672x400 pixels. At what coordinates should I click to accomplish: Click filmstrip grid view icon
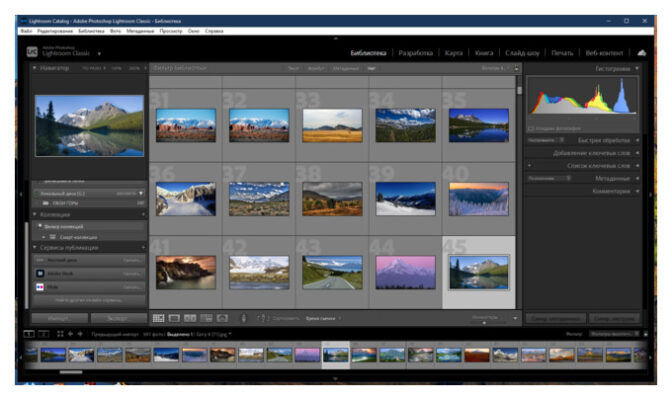coord(60,334)
